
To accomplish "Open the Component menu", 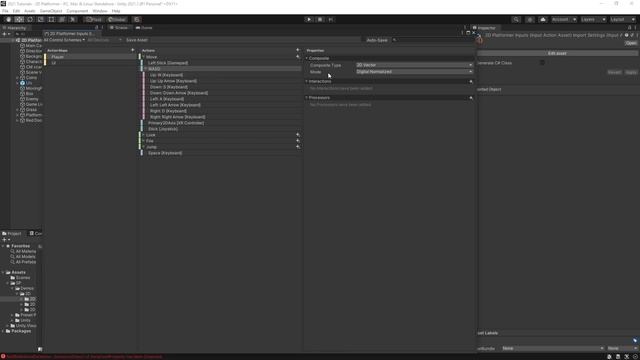I will 77,11.
